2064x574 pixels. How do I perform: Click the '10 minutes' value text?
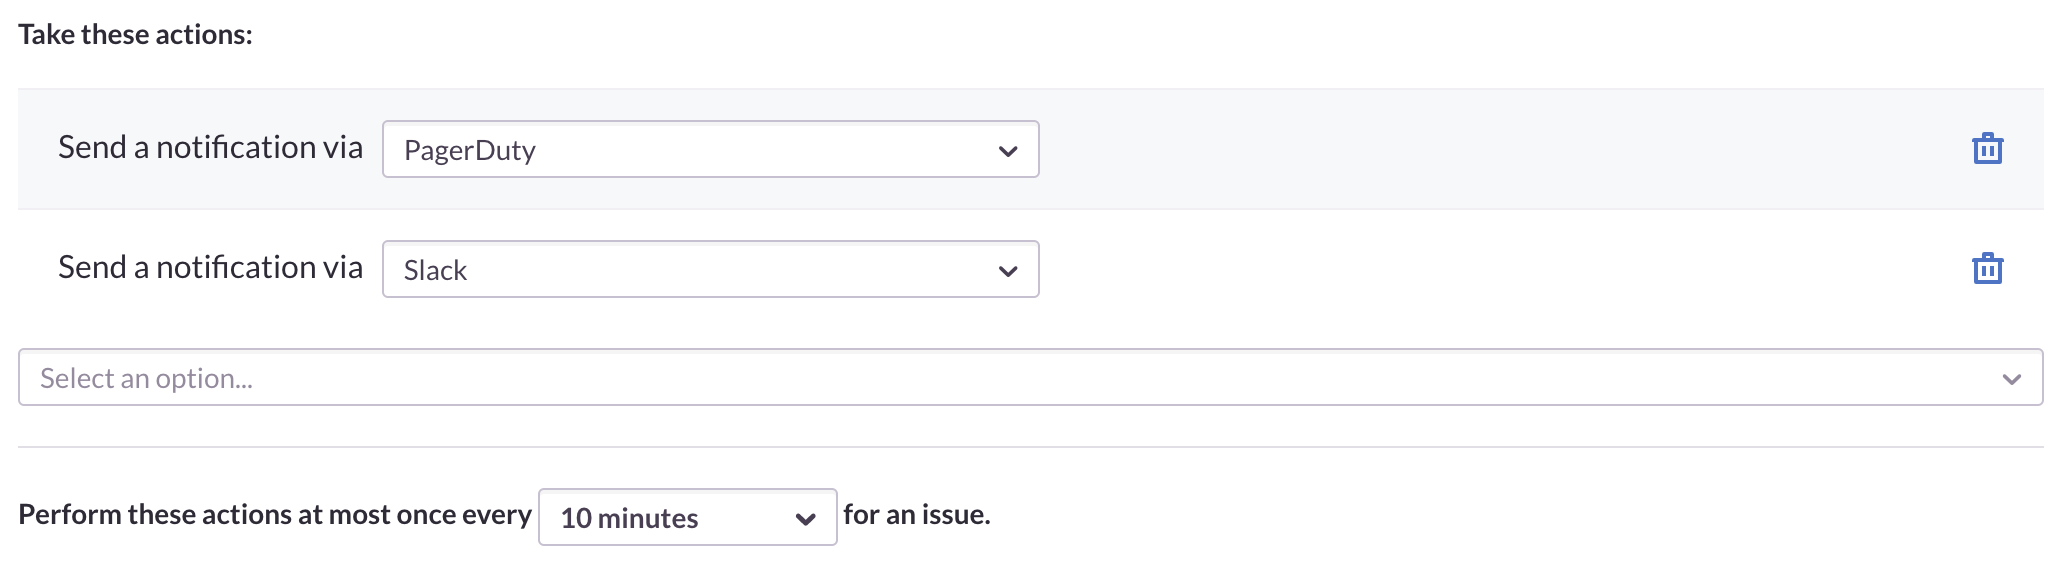pos(629,518)
